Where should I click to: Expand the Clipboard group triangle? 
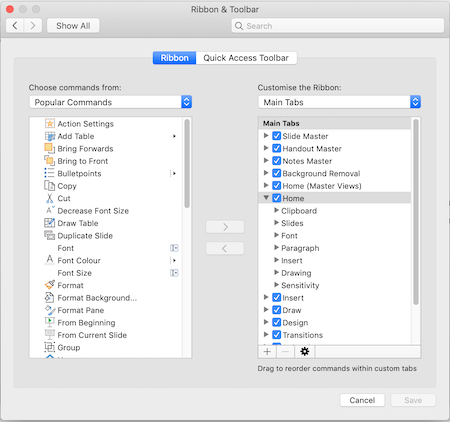[276, 210]
